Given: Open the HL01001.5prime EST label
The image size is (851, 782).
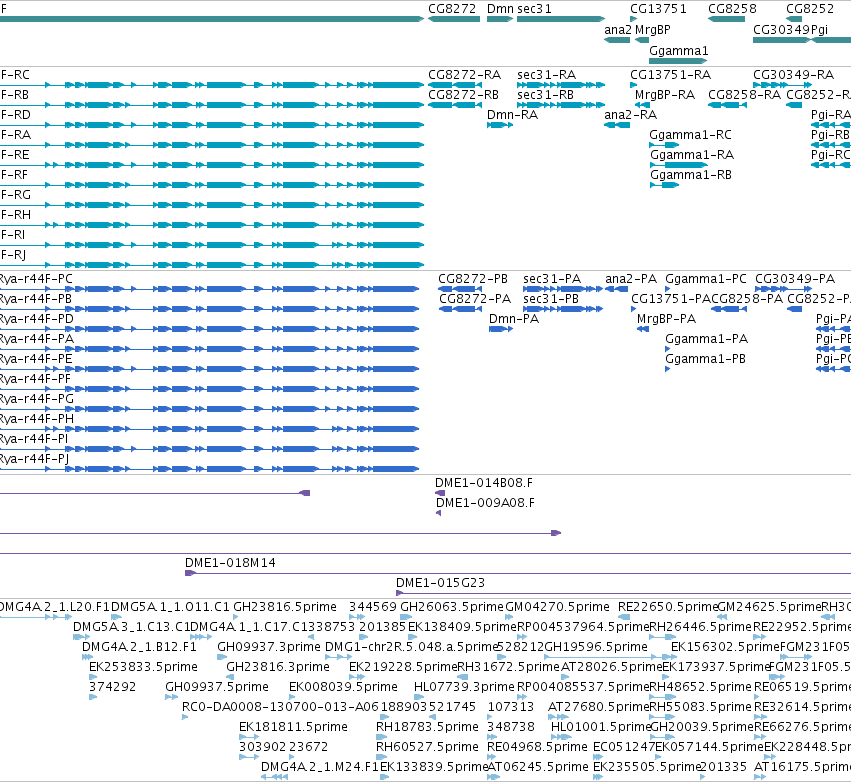Looking at the screenshot, I should (601, 727).
